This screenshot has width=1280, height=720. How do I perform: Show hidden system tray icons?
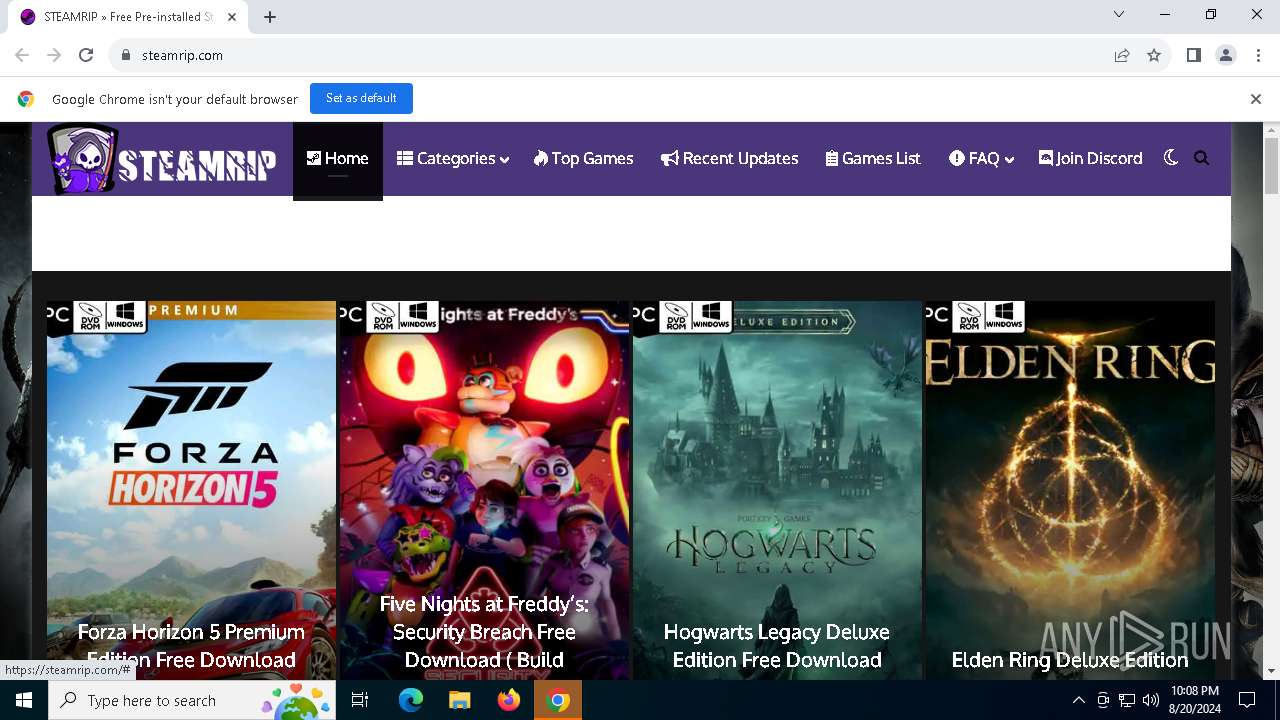[1078, 700]
